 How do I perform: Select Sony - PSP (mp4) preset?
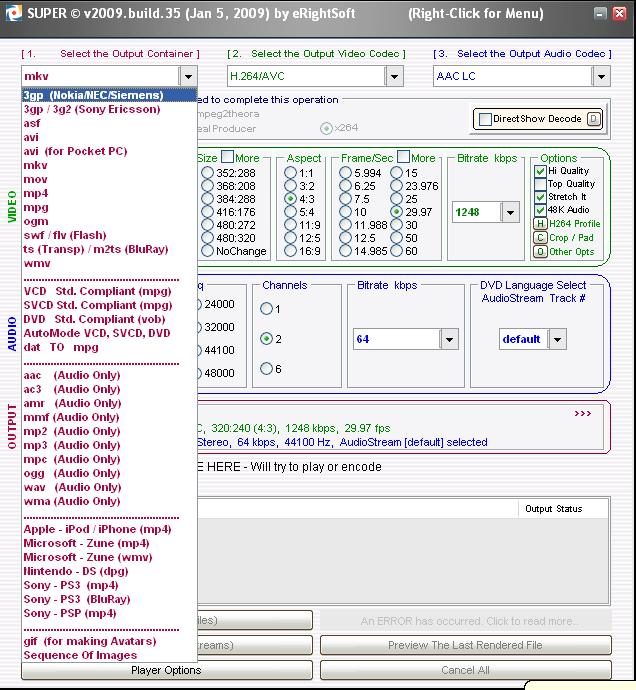[109, 613]
